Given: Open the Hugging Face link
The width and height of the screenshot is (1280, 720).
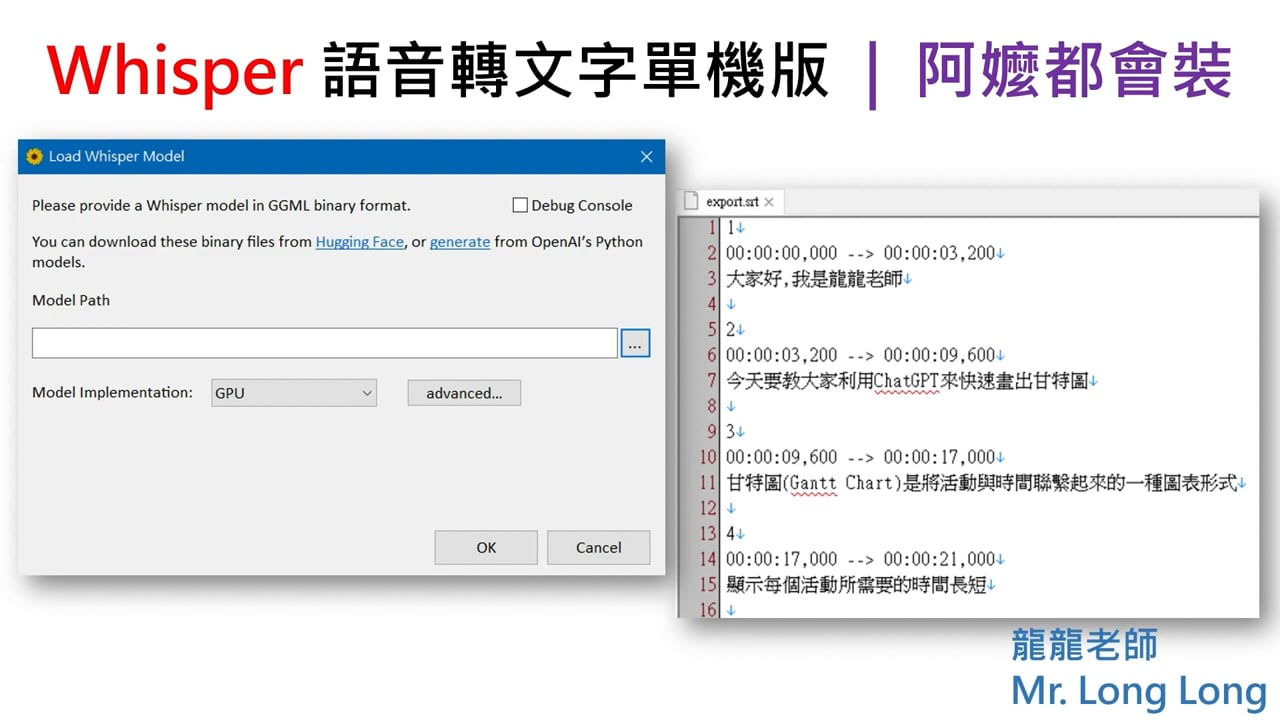Looking at the screenshot, I should point(360,242).
